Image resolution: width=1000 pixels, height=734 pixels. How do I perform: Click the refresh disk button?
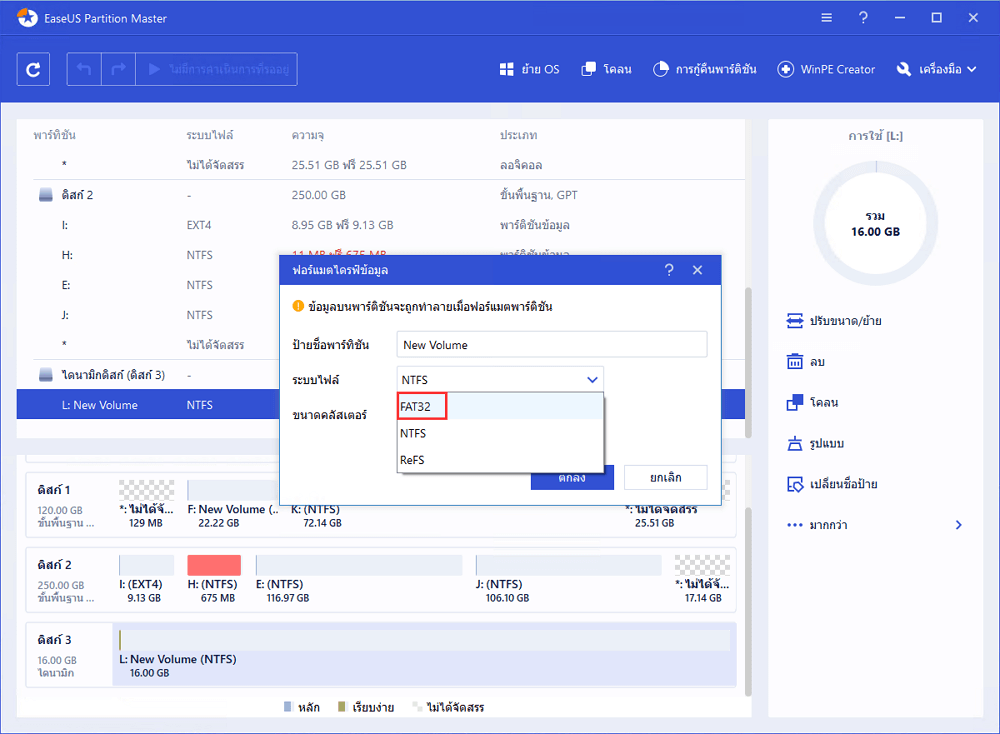click(33, 69)
